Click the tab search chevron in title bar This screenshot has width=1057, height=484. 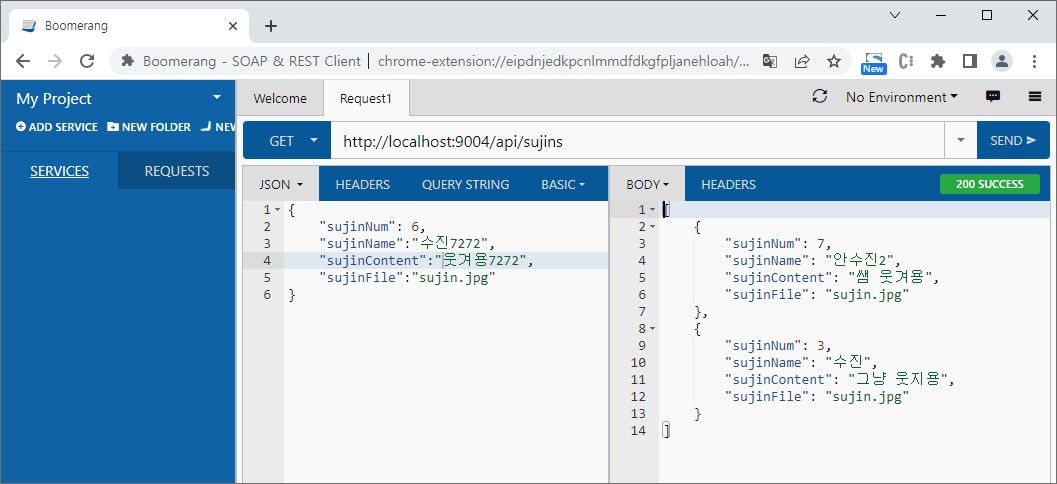click(x=895, y=15)
